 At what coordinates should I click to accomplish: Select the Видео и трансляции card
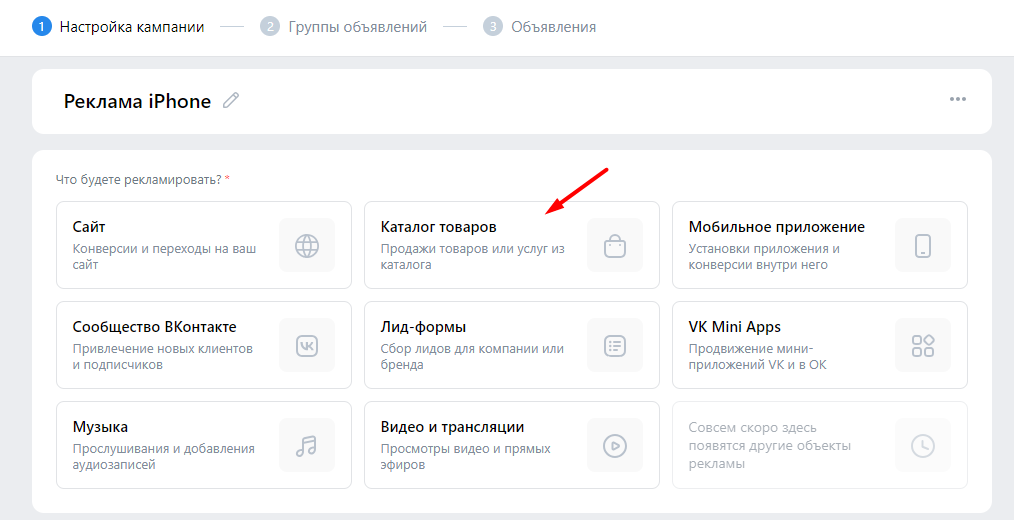pos(512,445)
